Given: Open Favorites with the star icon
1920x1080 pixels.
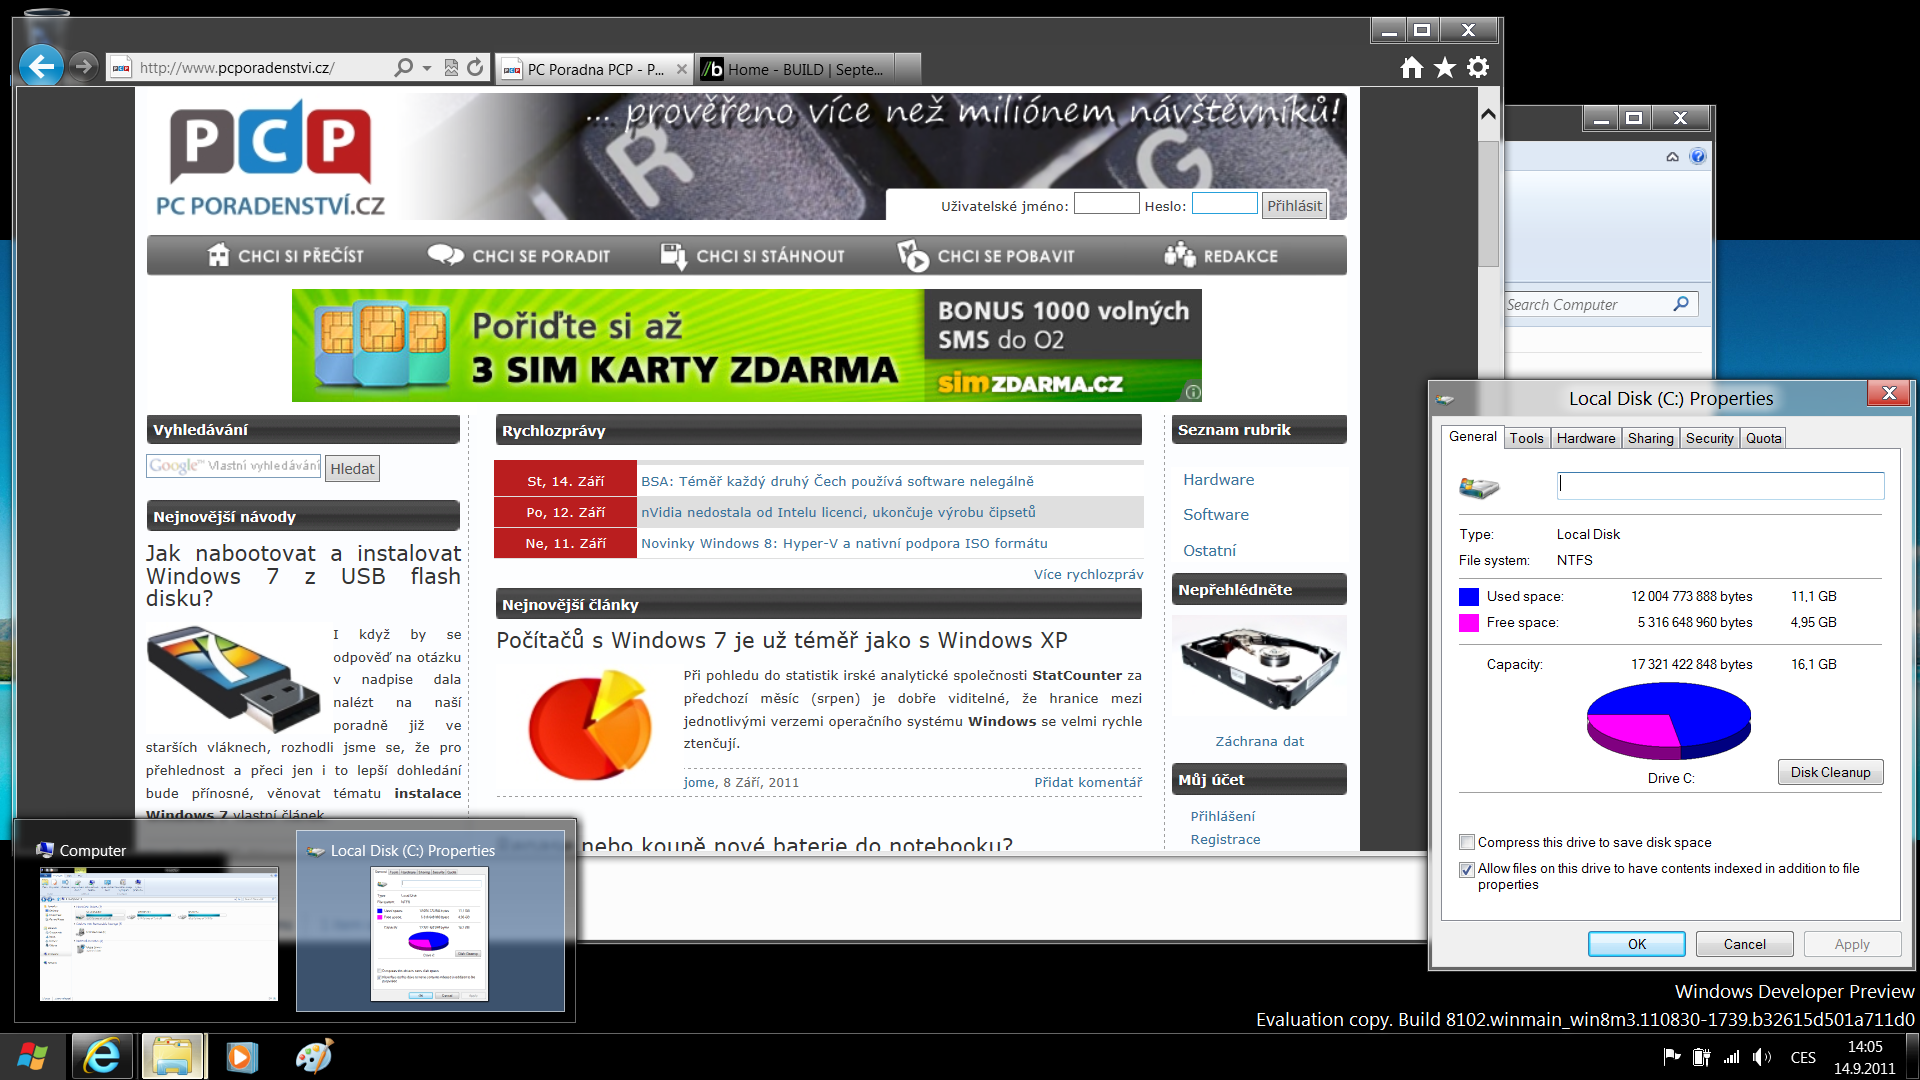Looking at the screenshot, I should click(x=1445, y=67).
